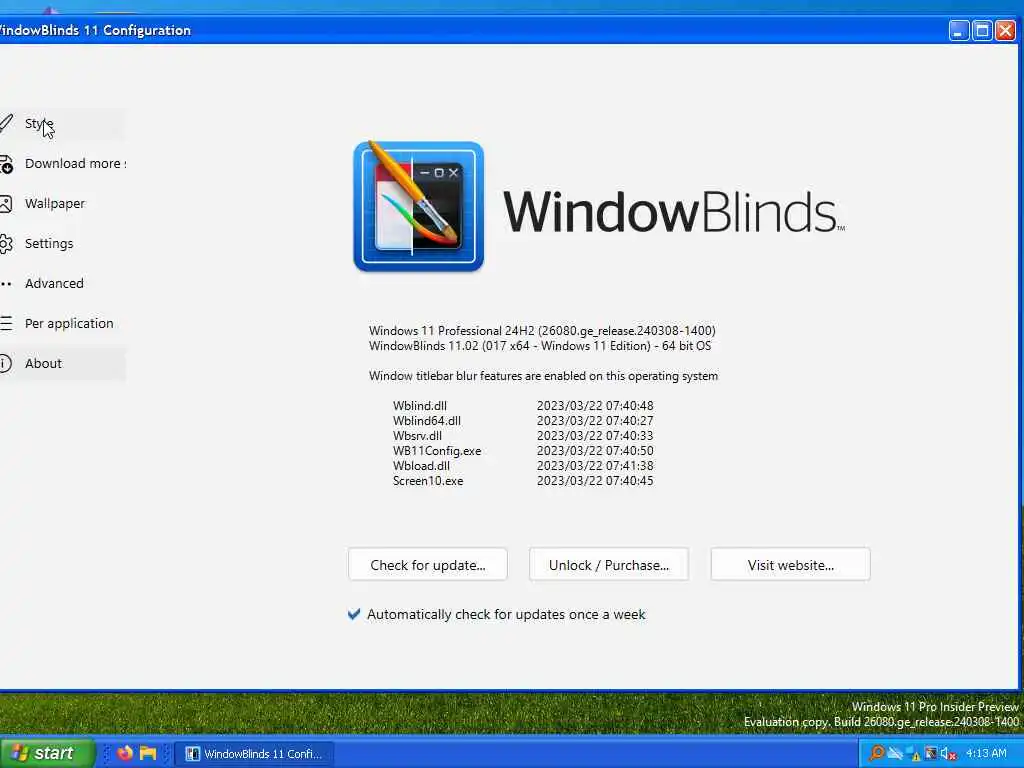
Task: Click the About info icon
Action: pos(6,364)
